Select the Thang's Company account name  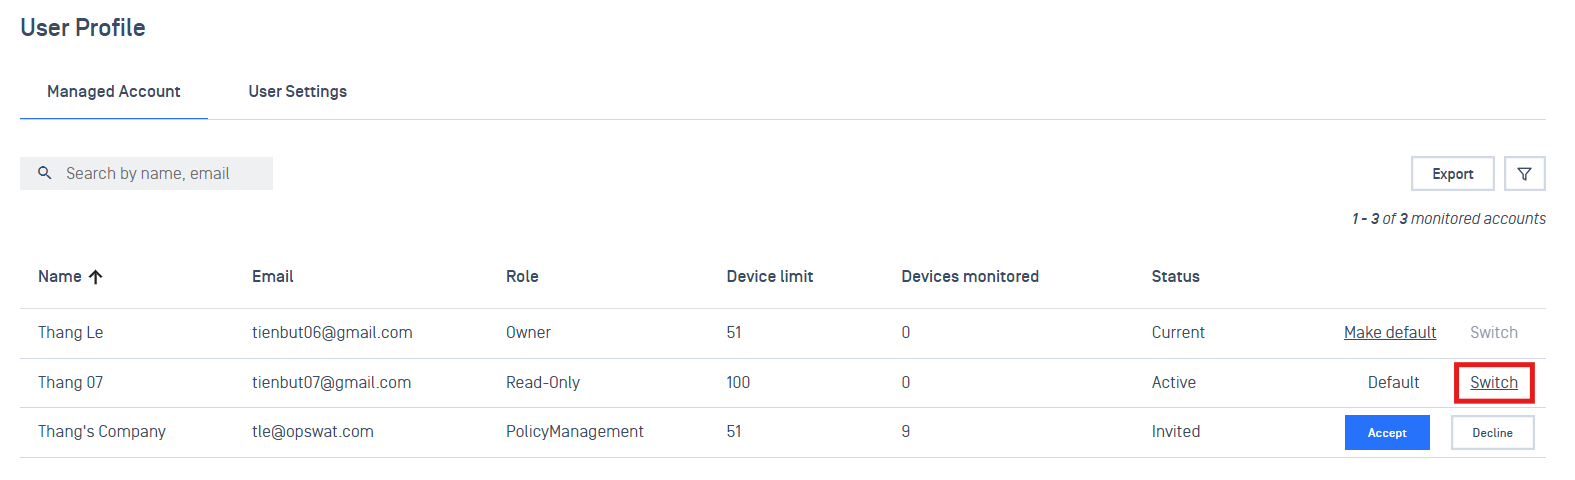click(x=102, y=432)
